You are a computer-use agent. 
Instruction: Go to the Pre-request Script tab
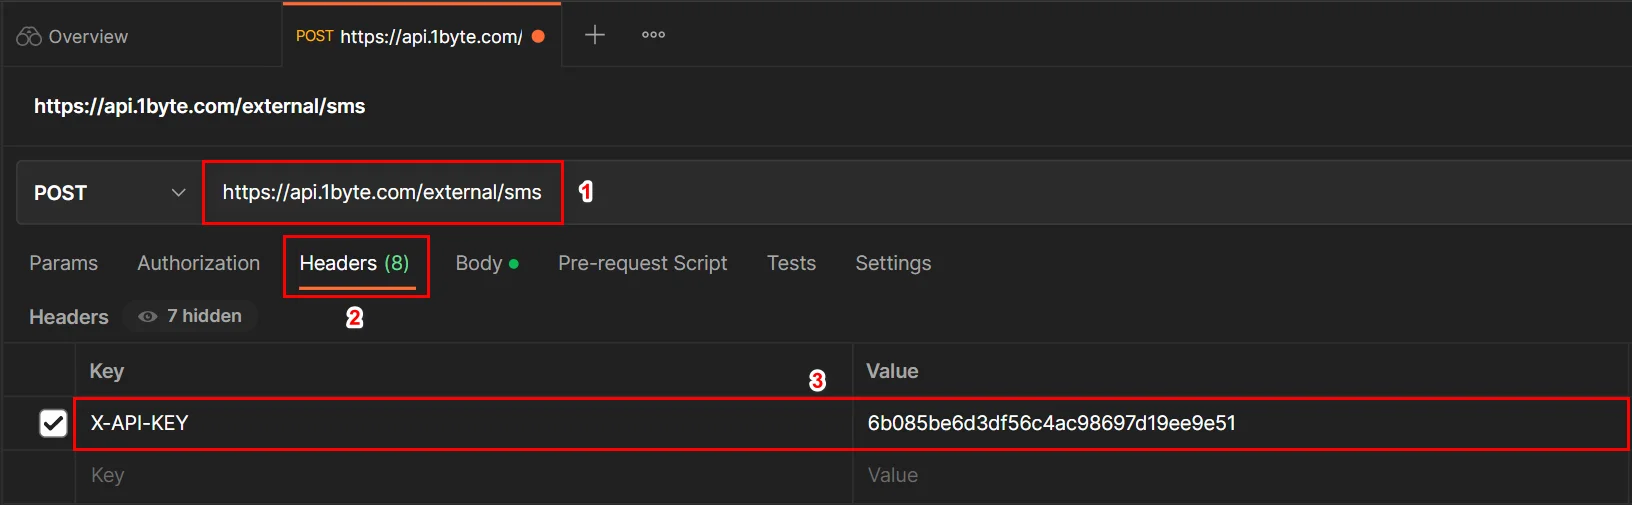pos(643,263)
